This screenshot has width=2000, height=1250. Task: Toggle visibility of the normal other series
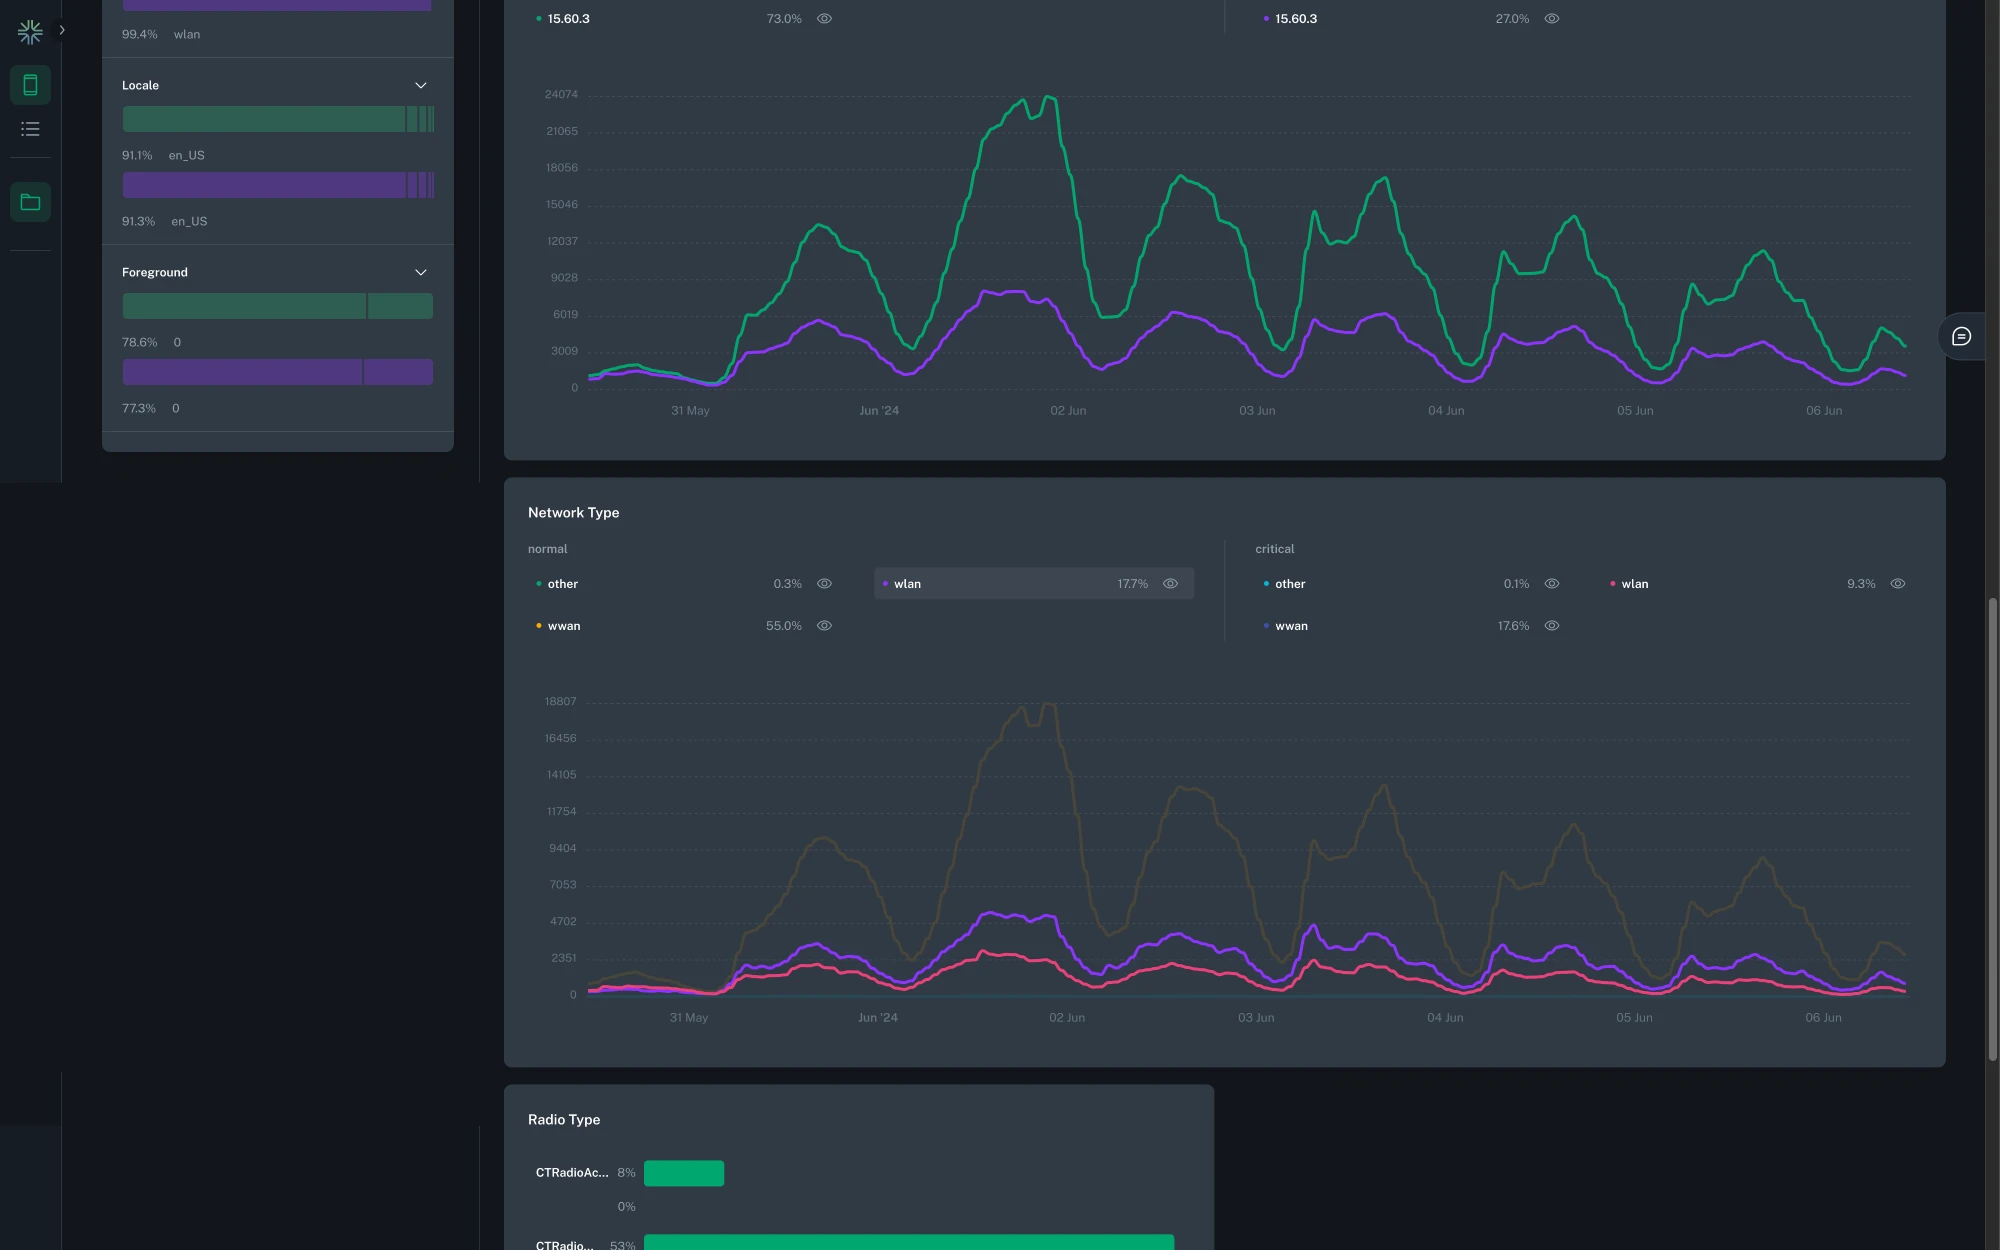[823, 583]
